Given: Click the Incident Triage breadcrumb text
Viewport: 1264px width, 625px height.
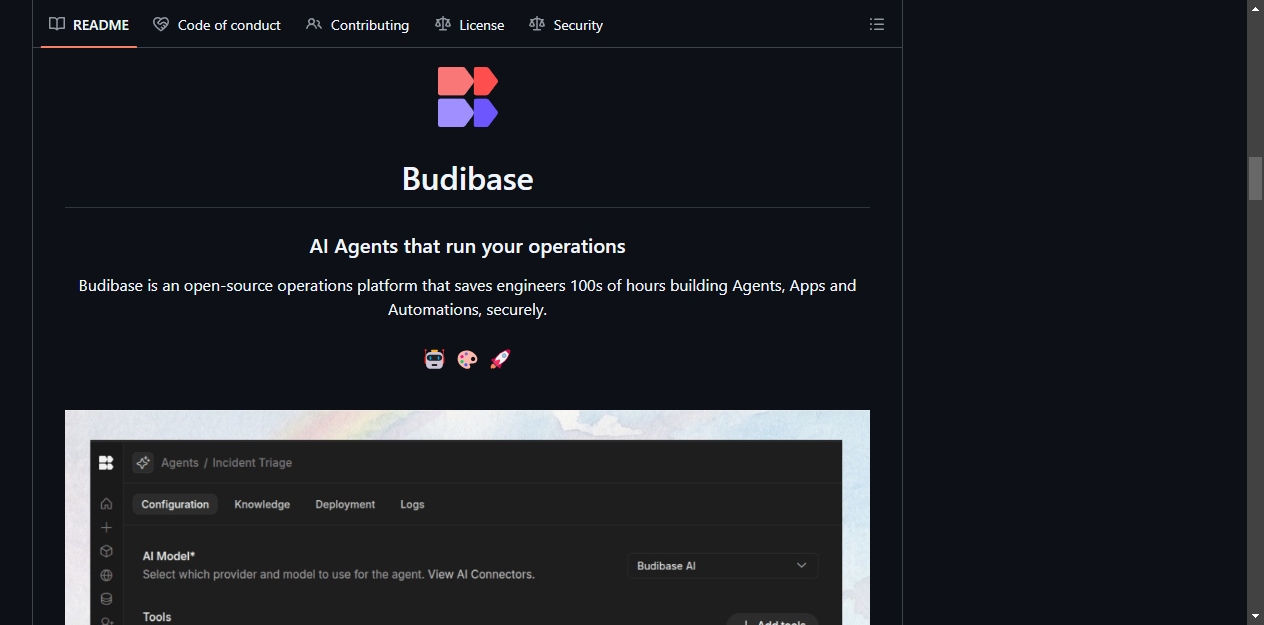Looking at the screenshot, I should pyautogui.click(x=252, y=463).
